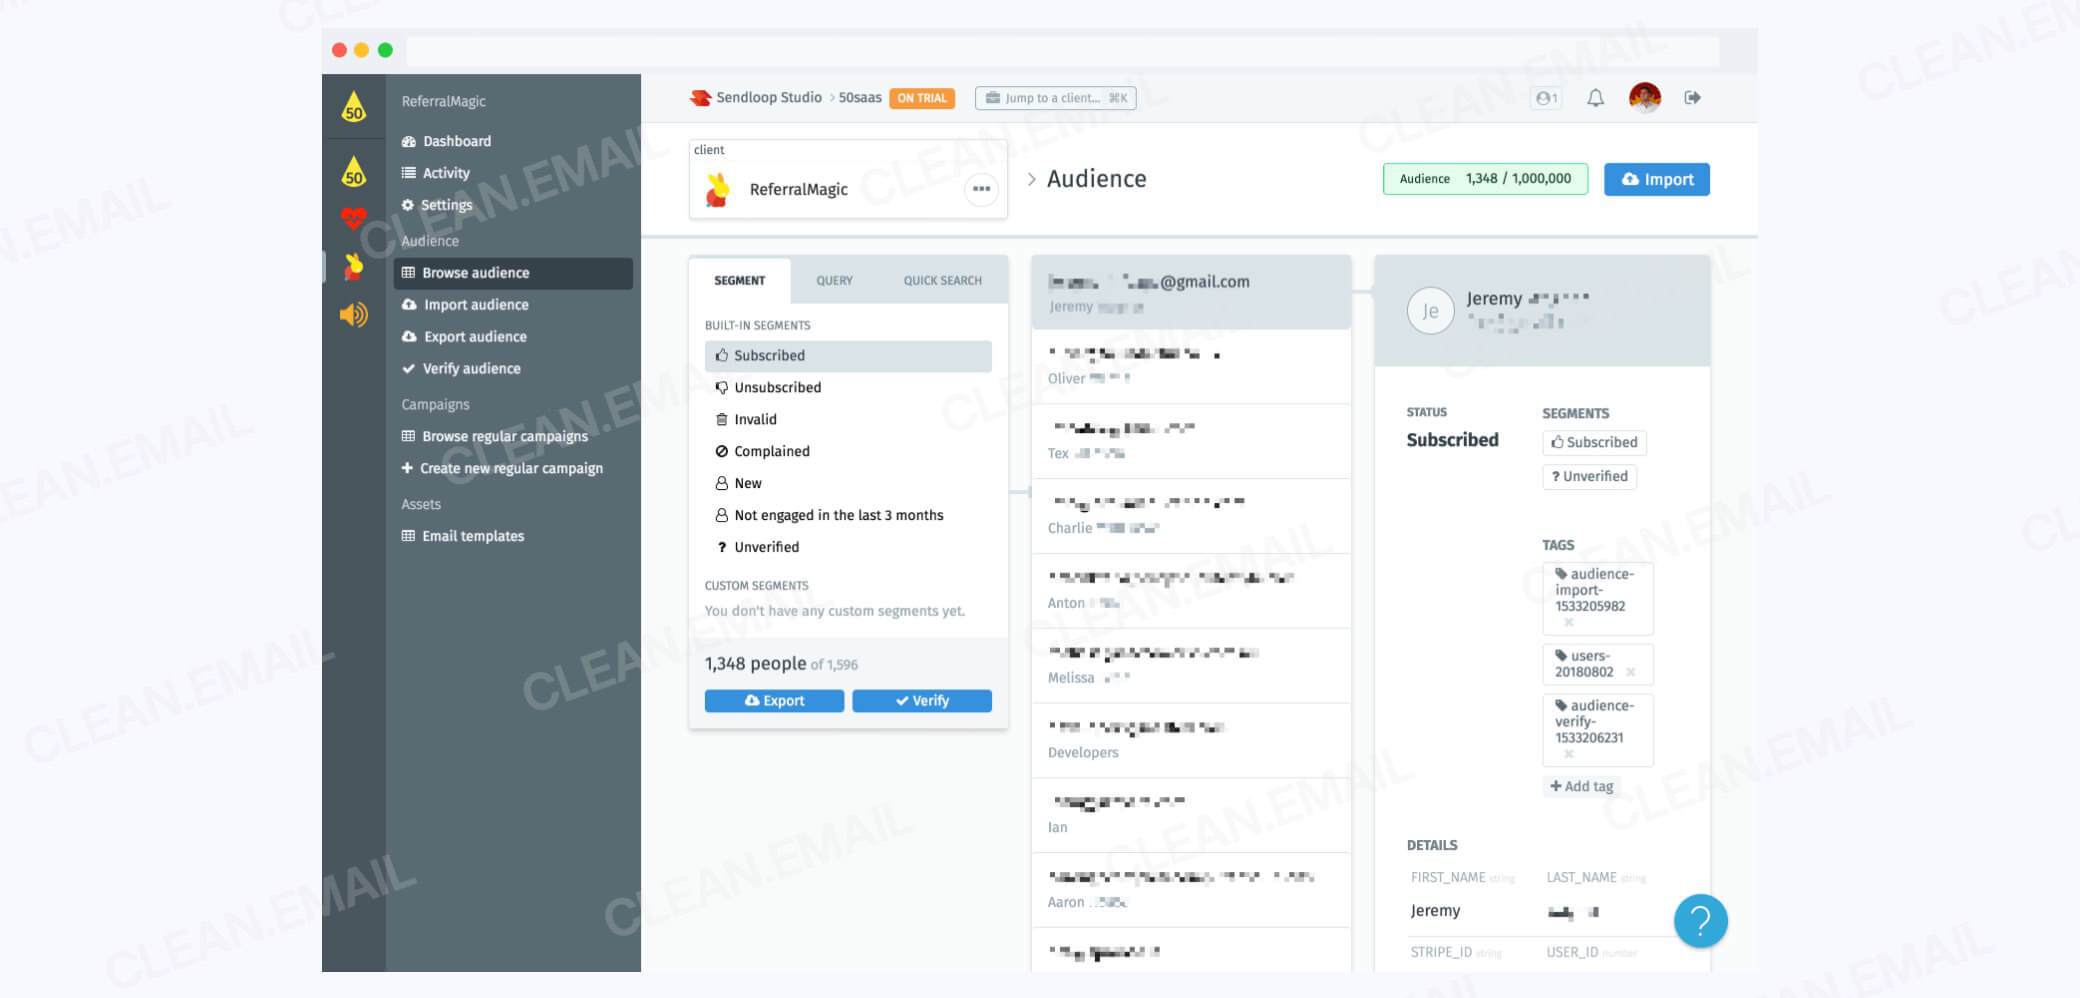
Task: Click the Subscribed segment badge in details
Action: [x=1594, y=443]
